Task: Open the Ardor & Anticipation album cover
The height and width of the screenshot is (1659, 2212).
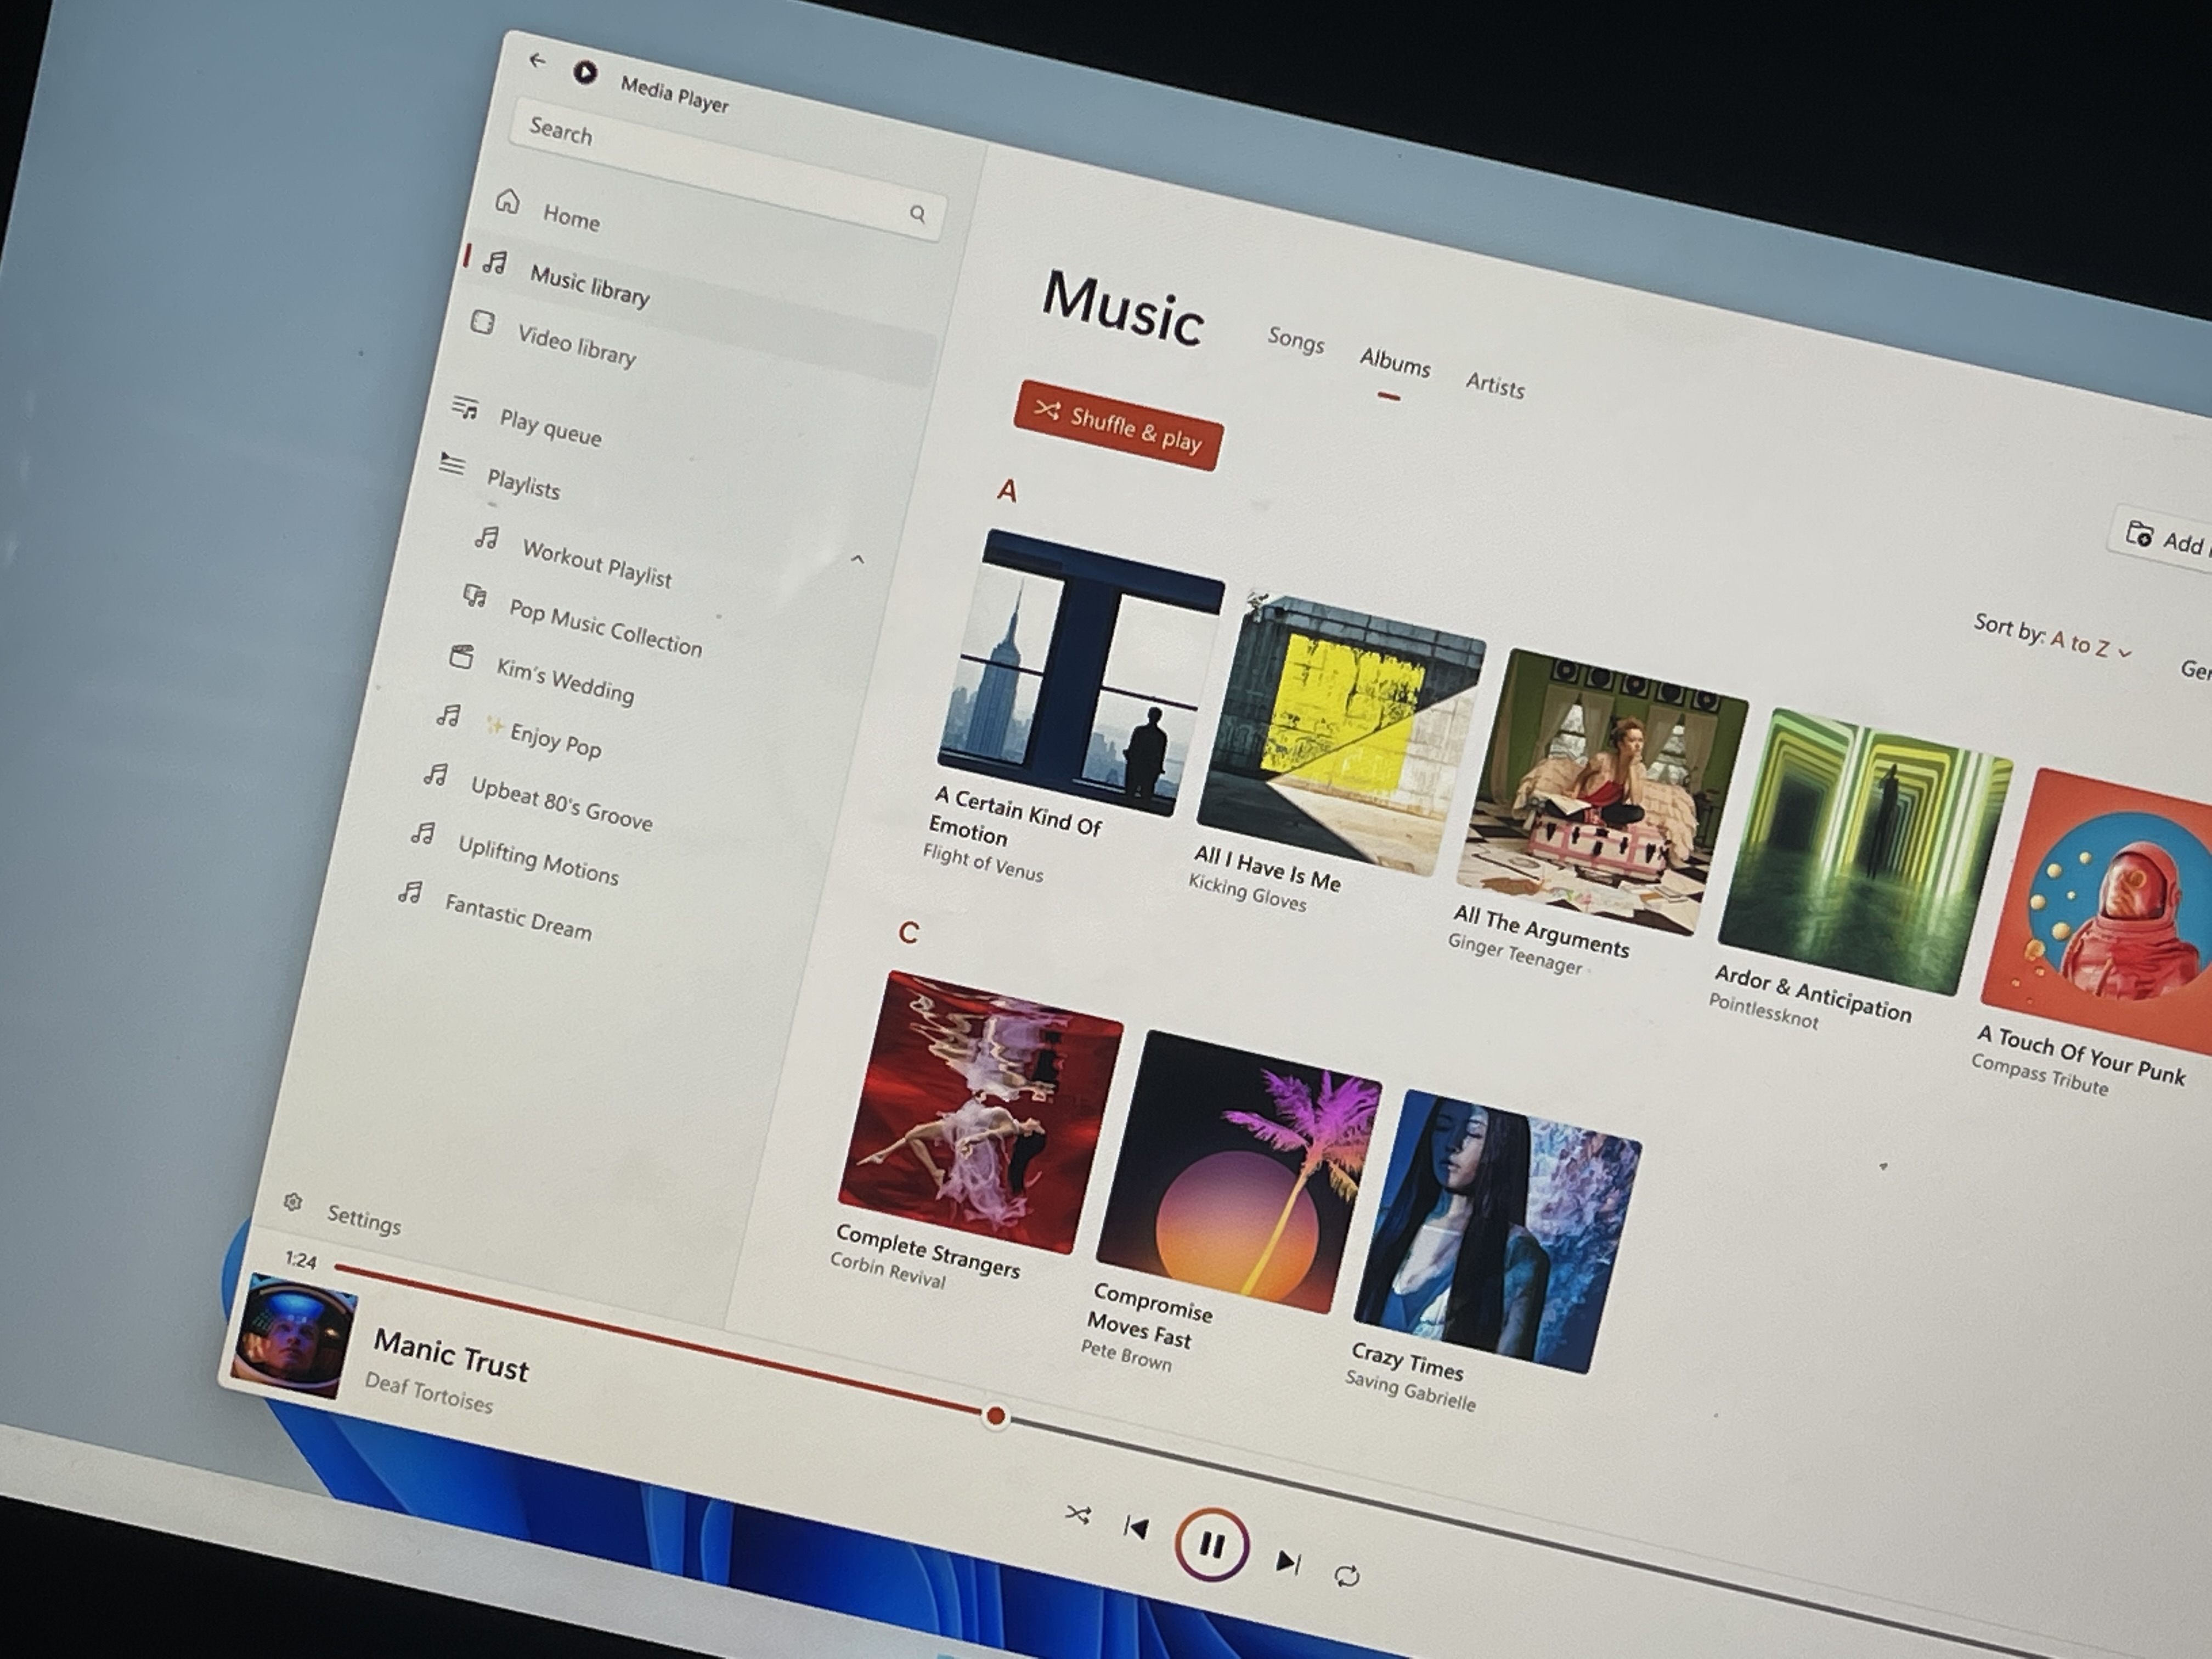Action: click(x=1865, y=852)
